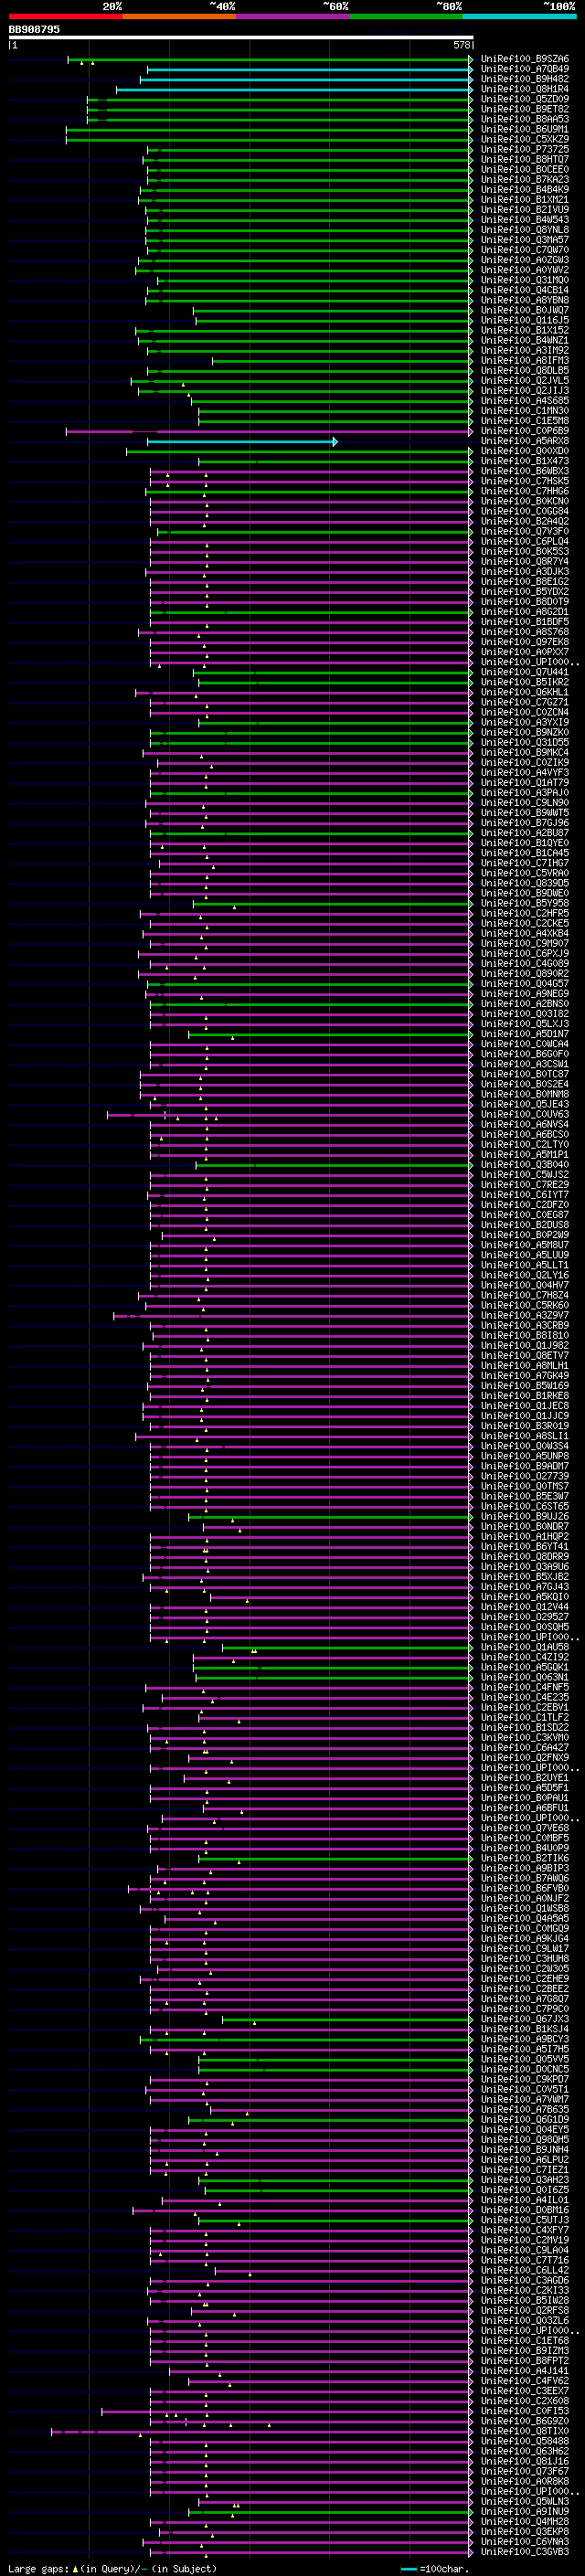Image resolution: width=585 pixels, height=2576 pixels.
Task: Select the UniRef100_Q7U441 entry
Action: point(525,673)
